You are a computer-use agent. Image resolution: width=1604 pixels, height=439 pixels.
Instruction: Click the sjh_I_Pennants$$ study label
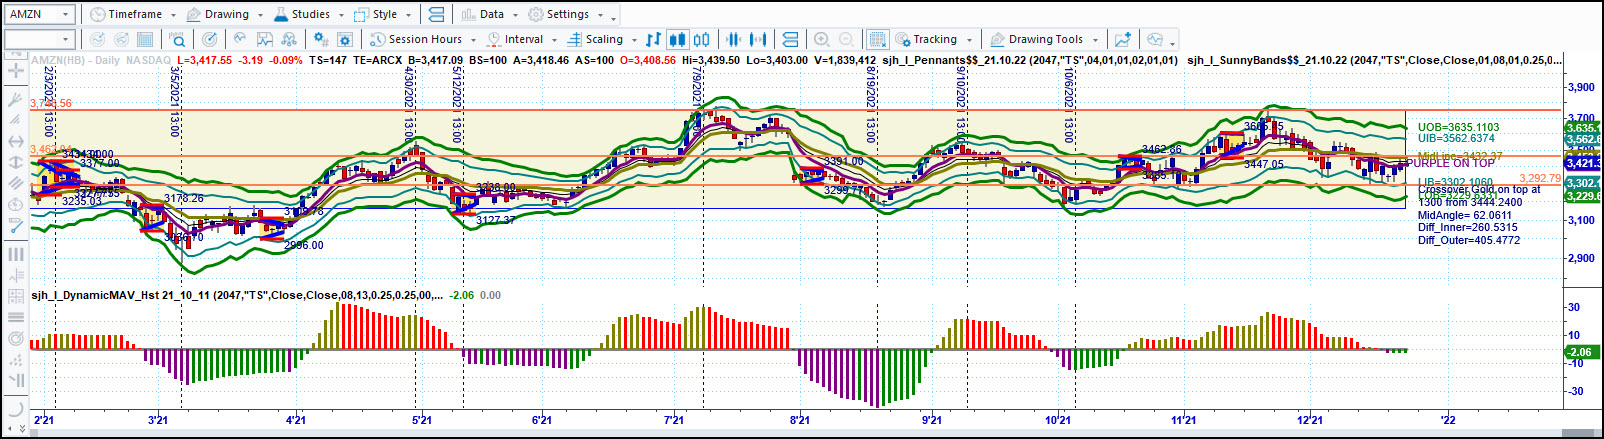pyautogui.click(x=1030, y=60)
